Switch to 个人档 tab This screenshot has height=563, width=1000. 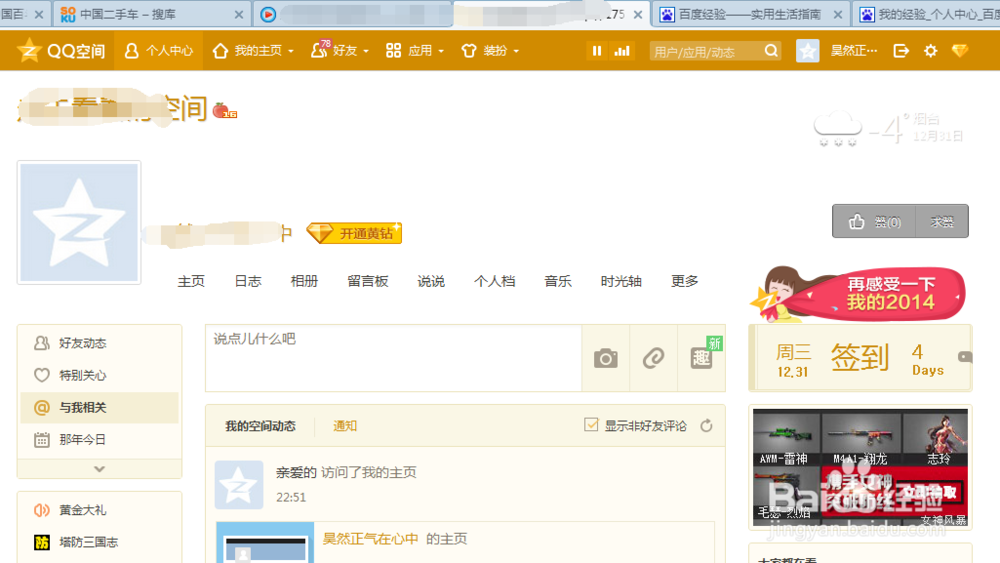click(x=494, y=281)
